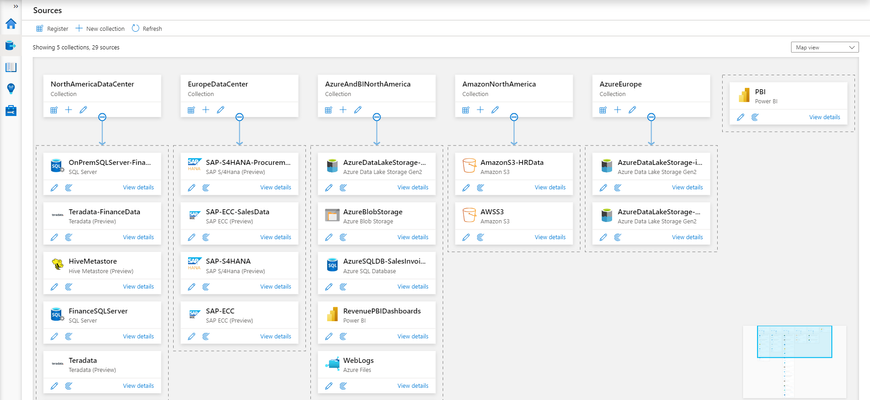Click Refresh in the toolbar
Viewport: 870px width, 400px height.
click(x=147, y=28)
